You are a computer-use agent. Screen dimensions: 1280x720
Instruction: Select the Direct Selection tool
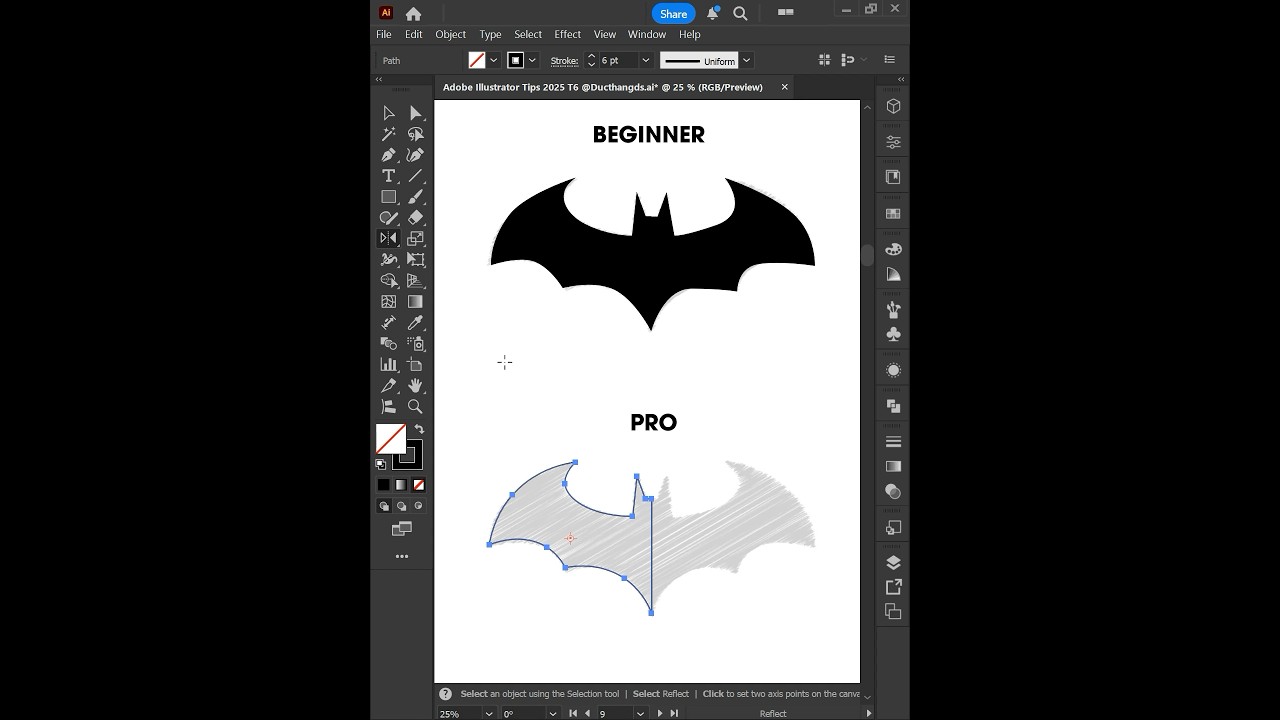415,113
